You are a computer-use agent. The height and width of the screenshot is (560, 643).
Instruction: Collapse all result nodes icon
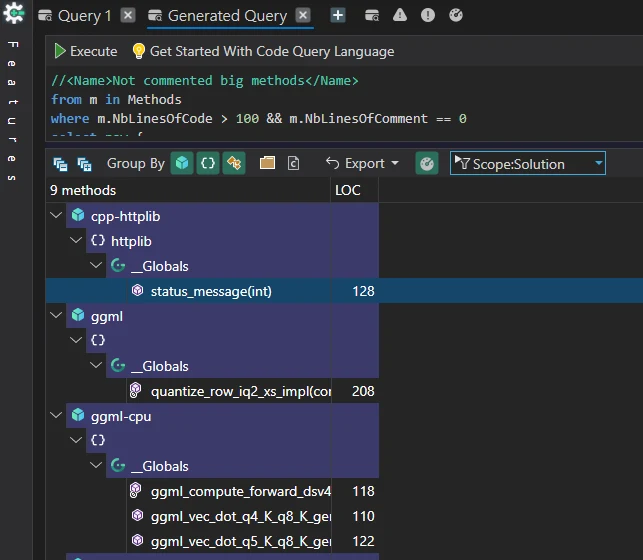(61, 164)
